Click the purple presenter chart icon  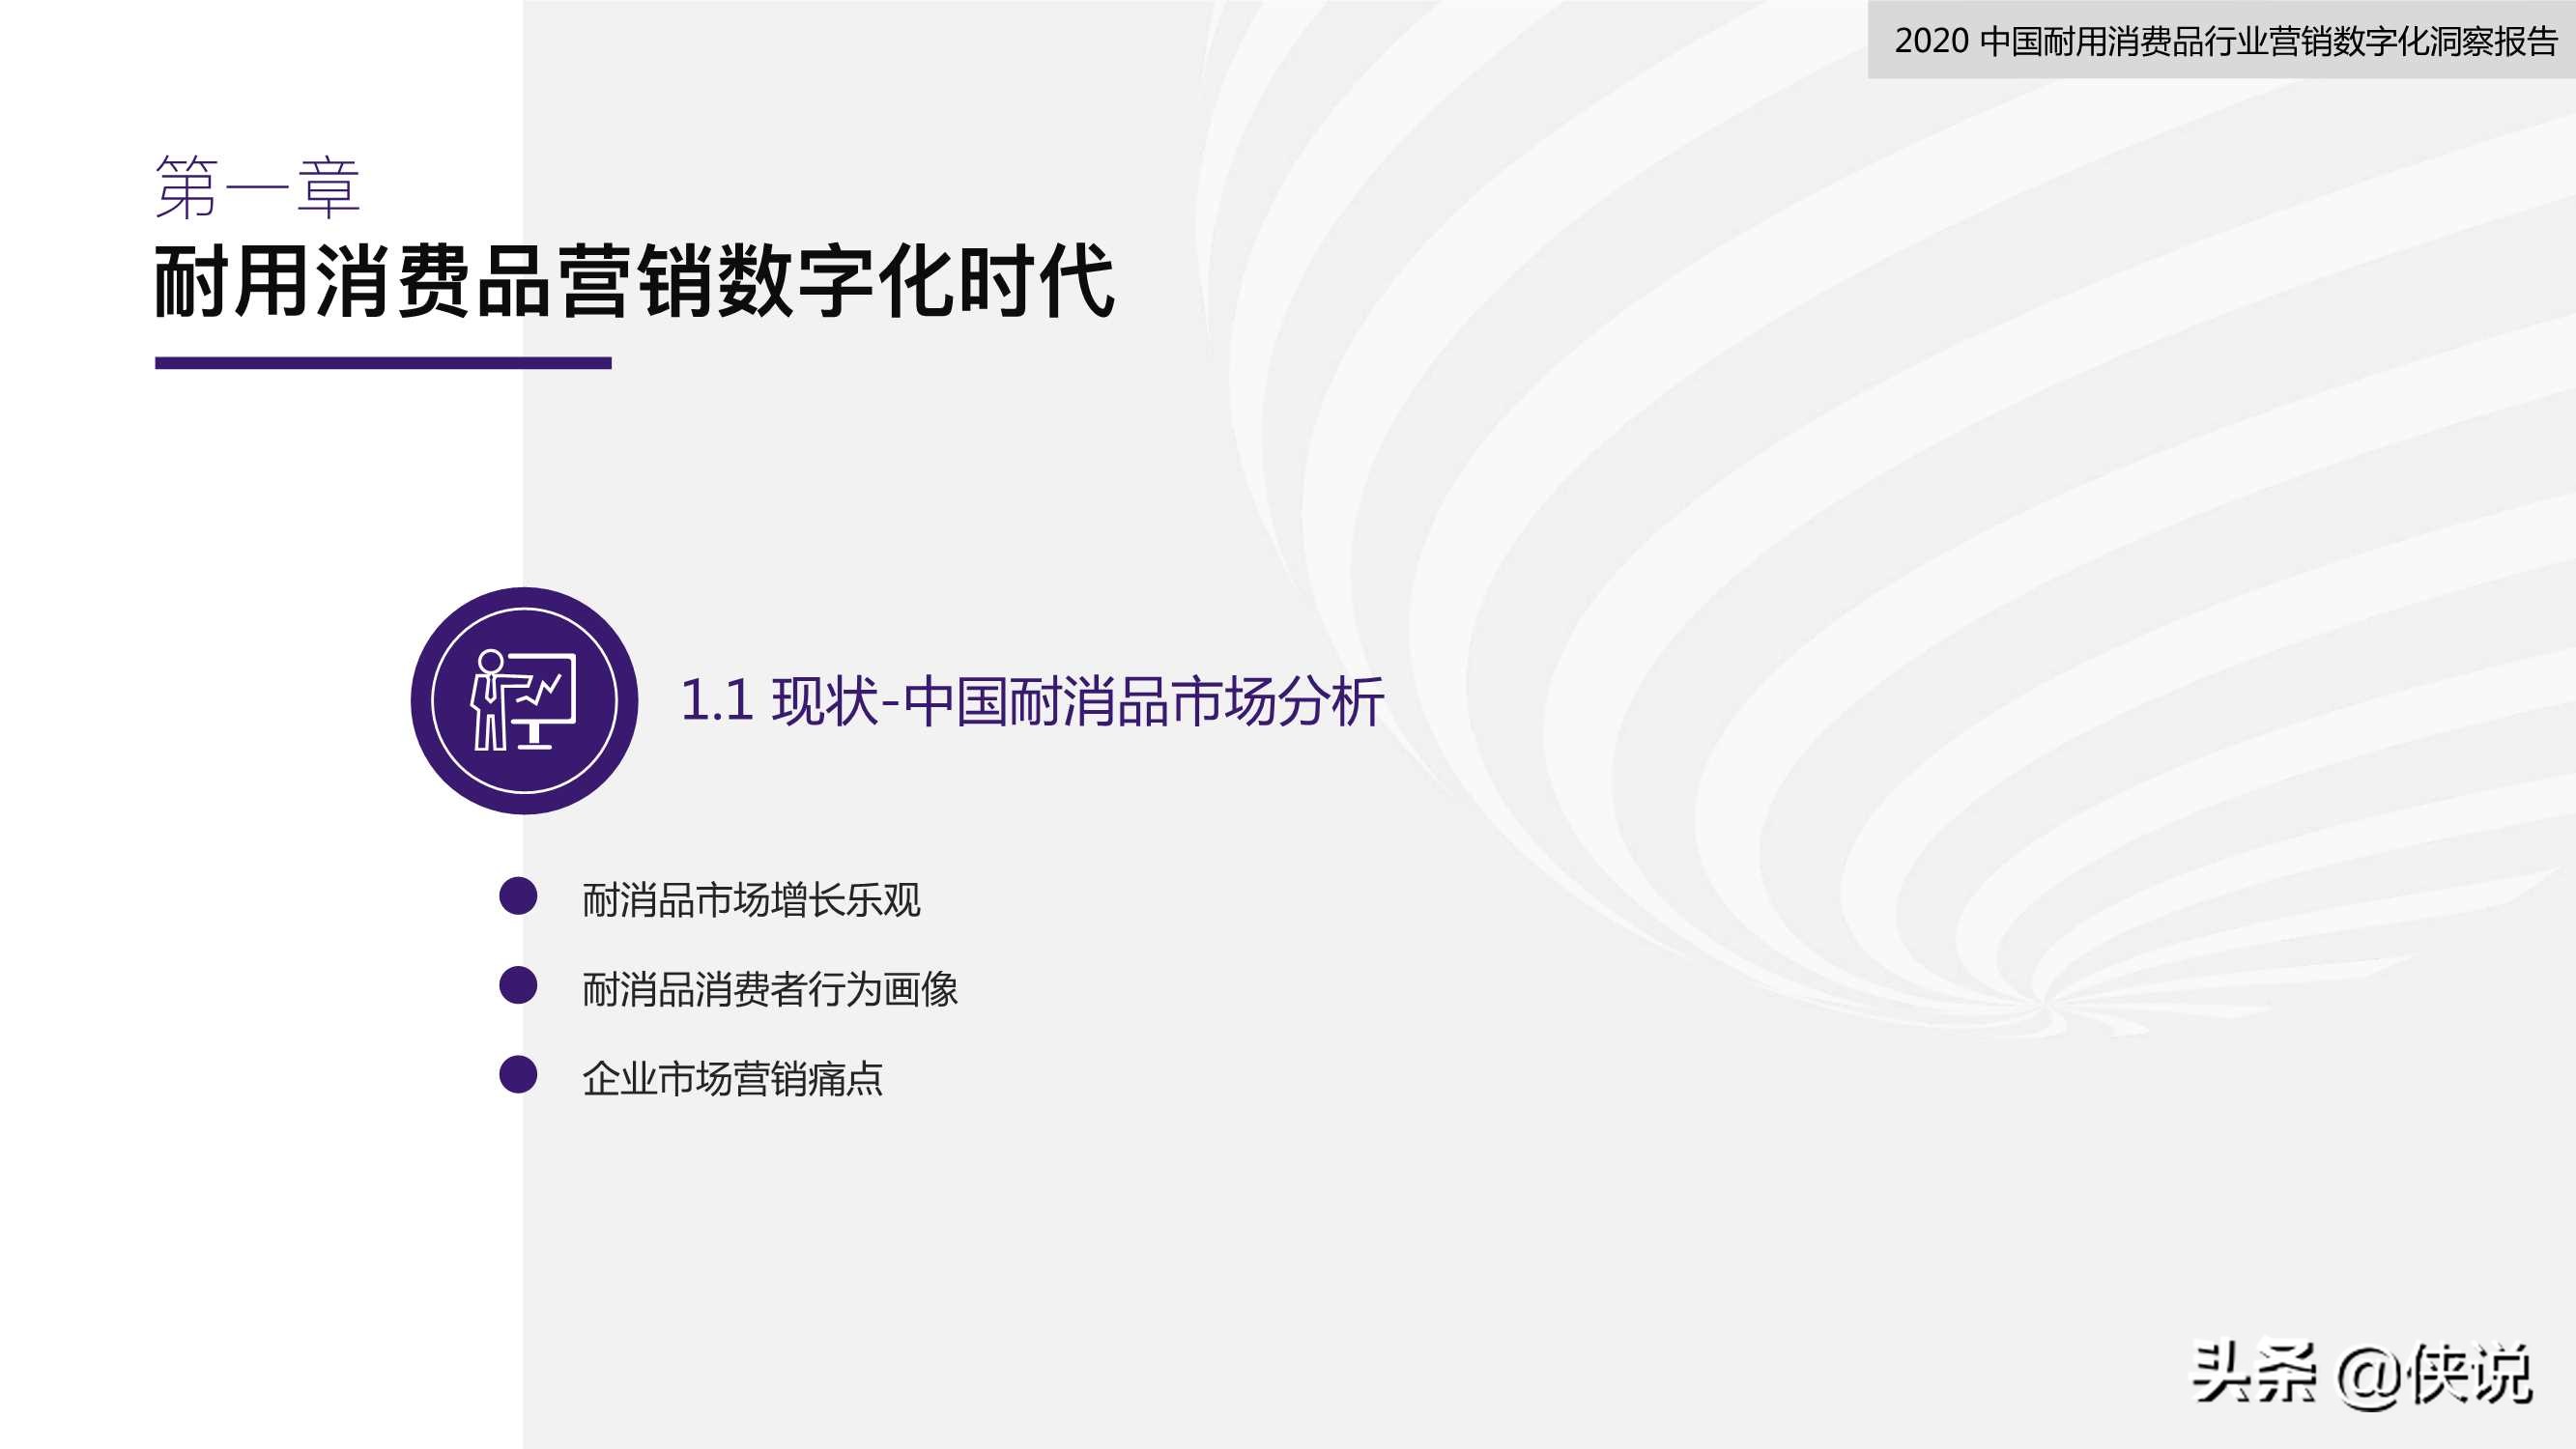(x=524, y=700)
